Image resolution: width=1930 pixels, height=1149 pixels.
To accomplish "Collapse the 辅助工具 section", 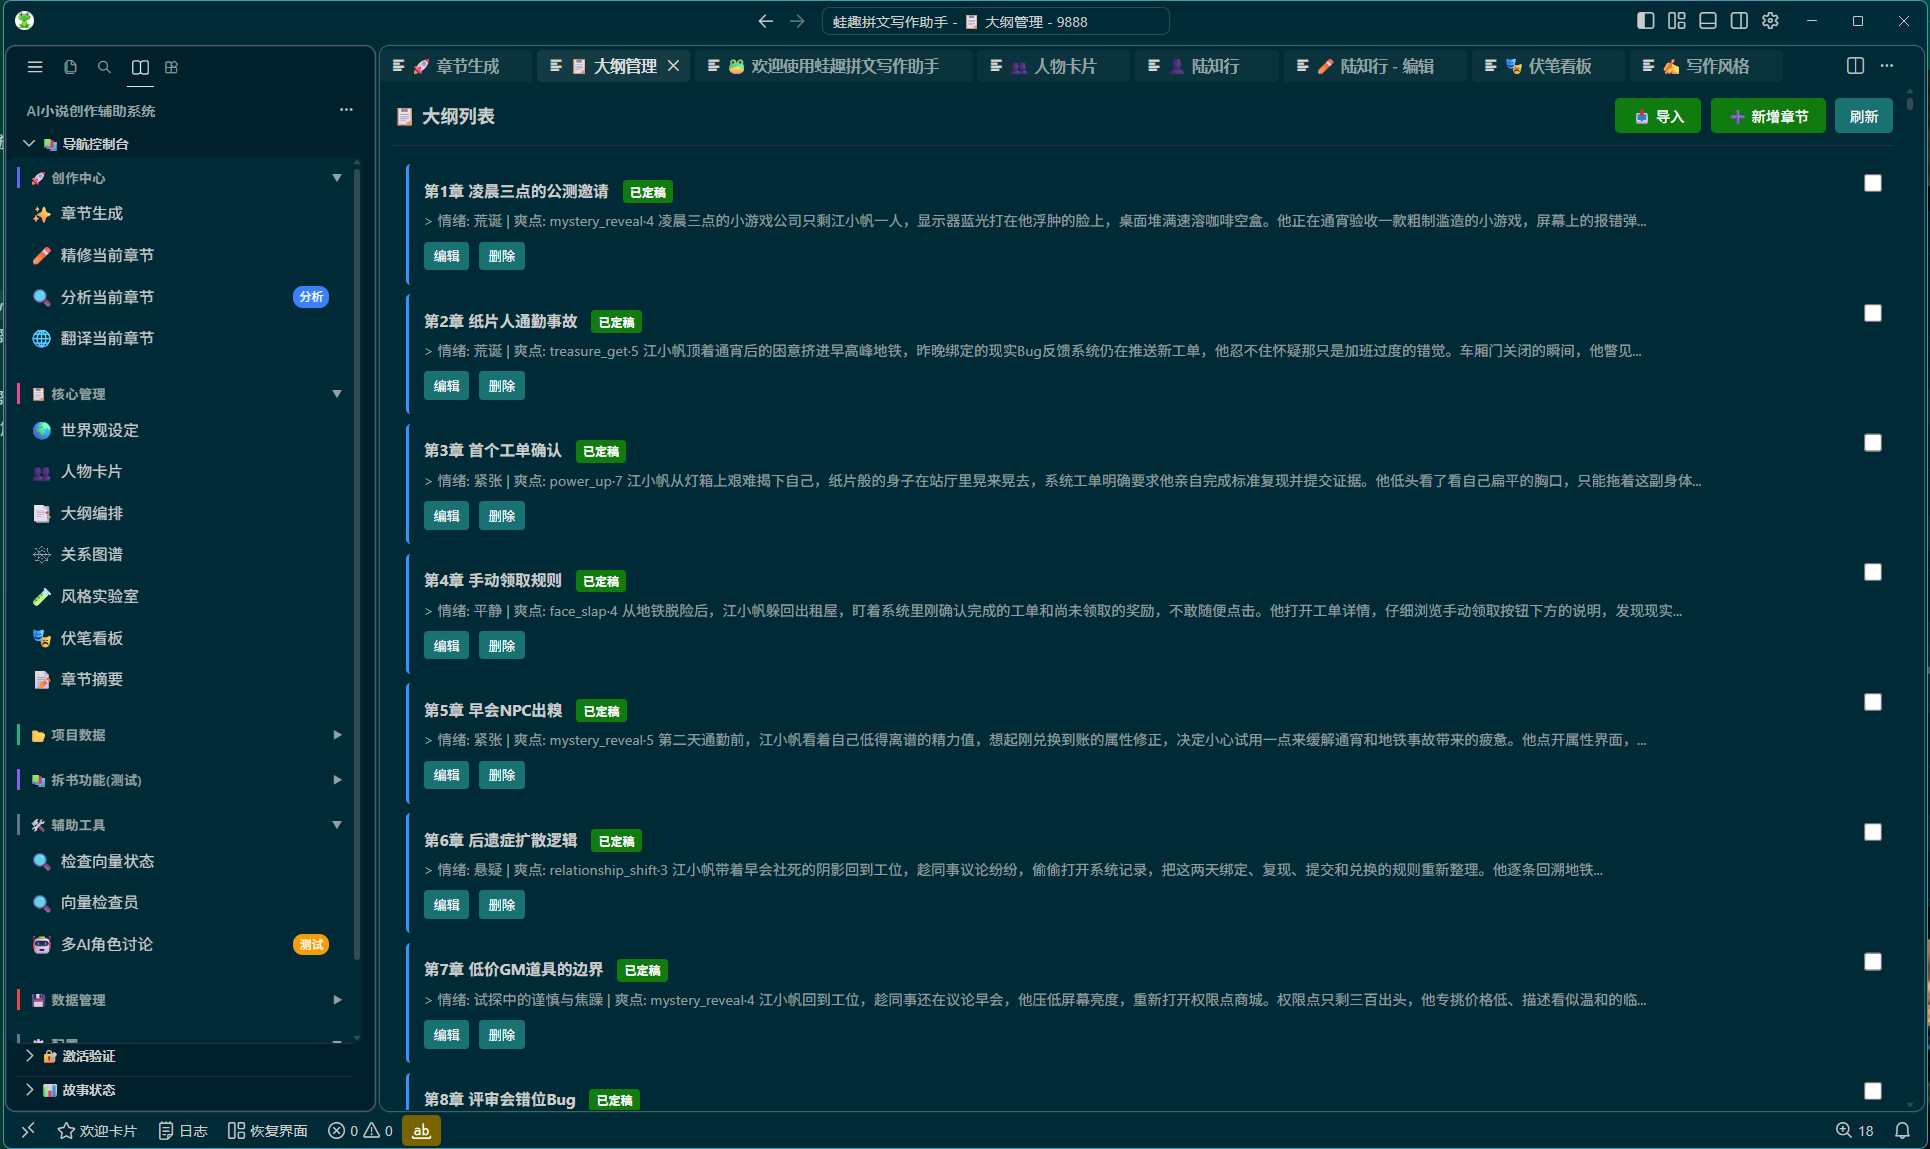I will [x=181, y=825].
